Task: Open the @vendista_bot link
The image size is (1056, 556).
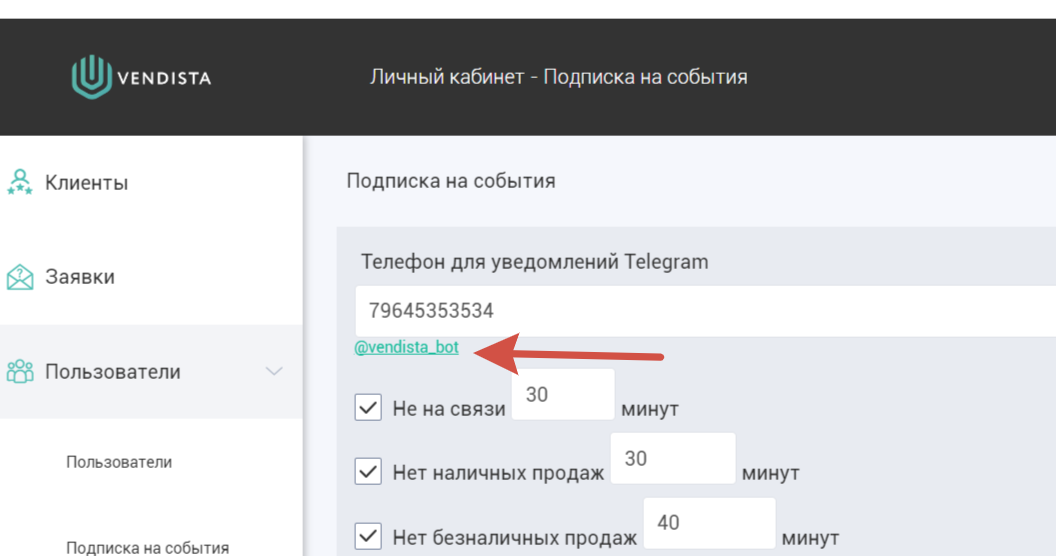Action: click(x=407, y=347)
